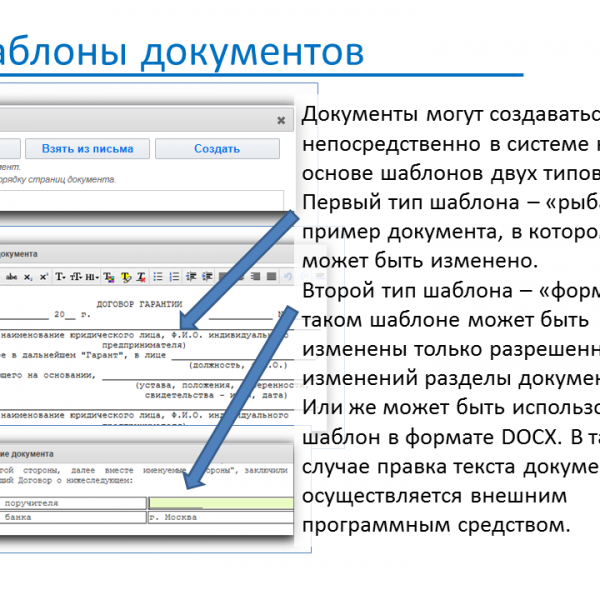Click the remove formatting icon
The width and height of the screenshot is (600, 600).
(x=141, y=277)
